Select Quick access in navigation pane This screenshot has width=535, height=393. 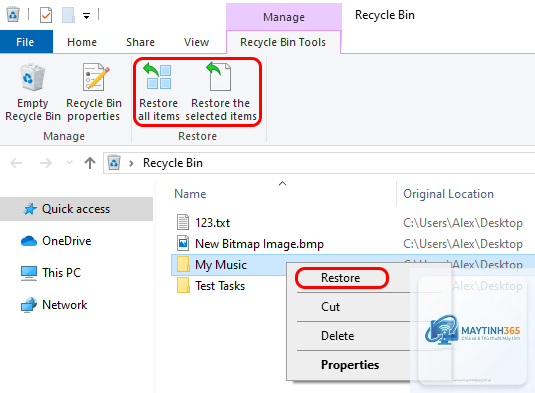[x=76, y=209]
